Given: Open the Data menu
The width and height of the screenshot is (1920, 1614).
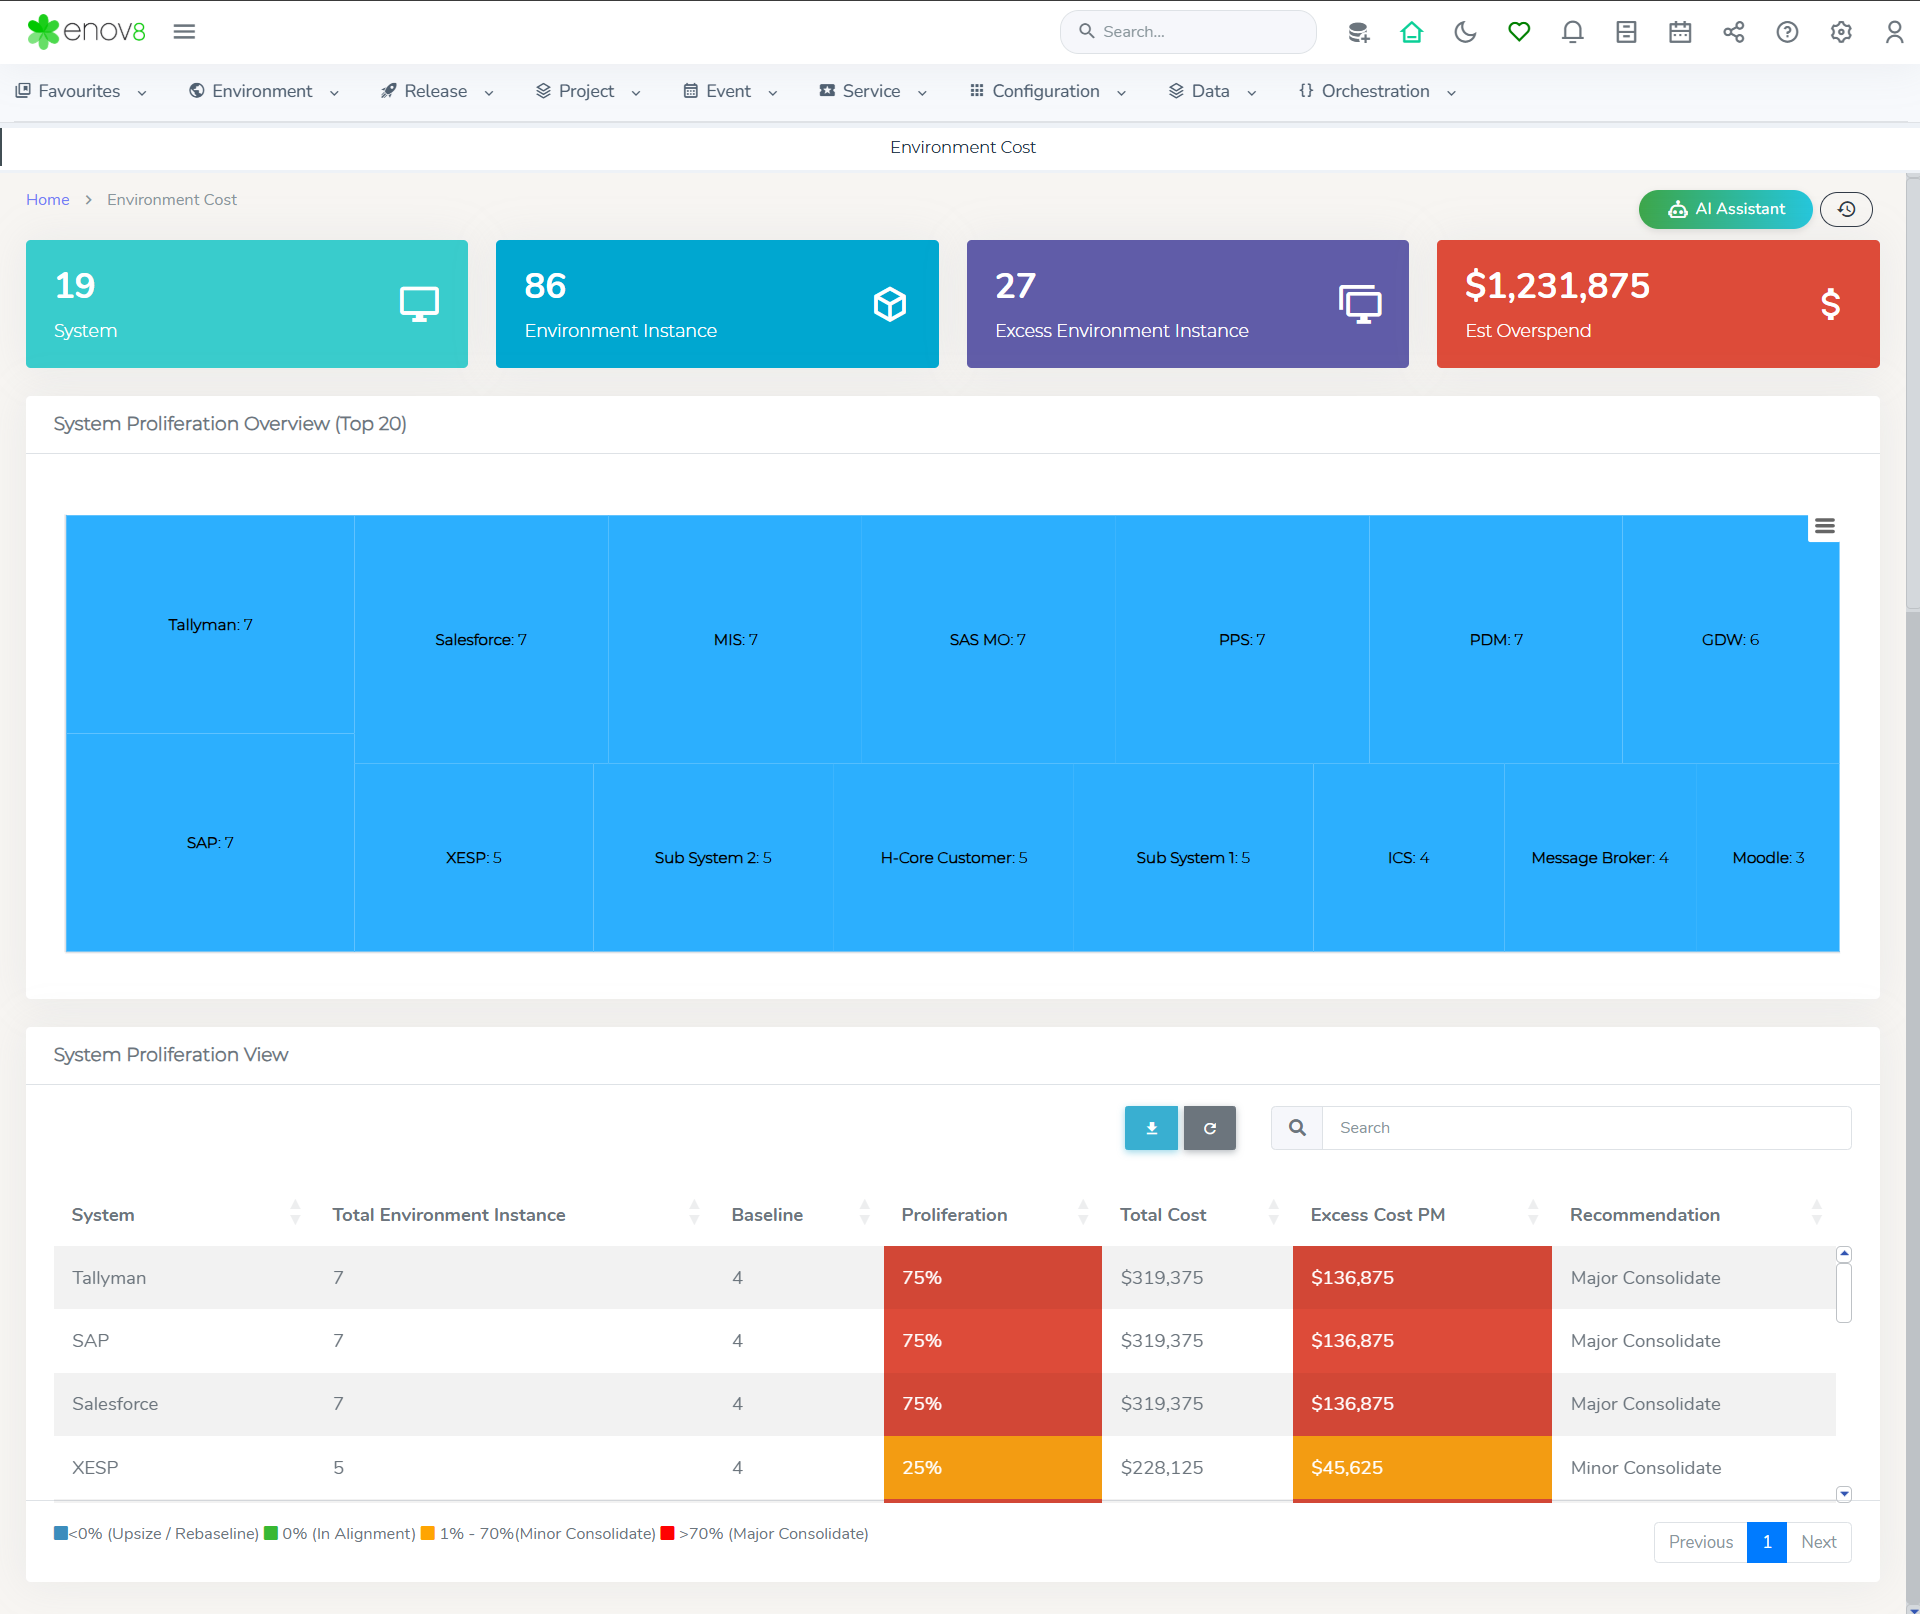Looking at the screenshot, I should click(1211, 91).
